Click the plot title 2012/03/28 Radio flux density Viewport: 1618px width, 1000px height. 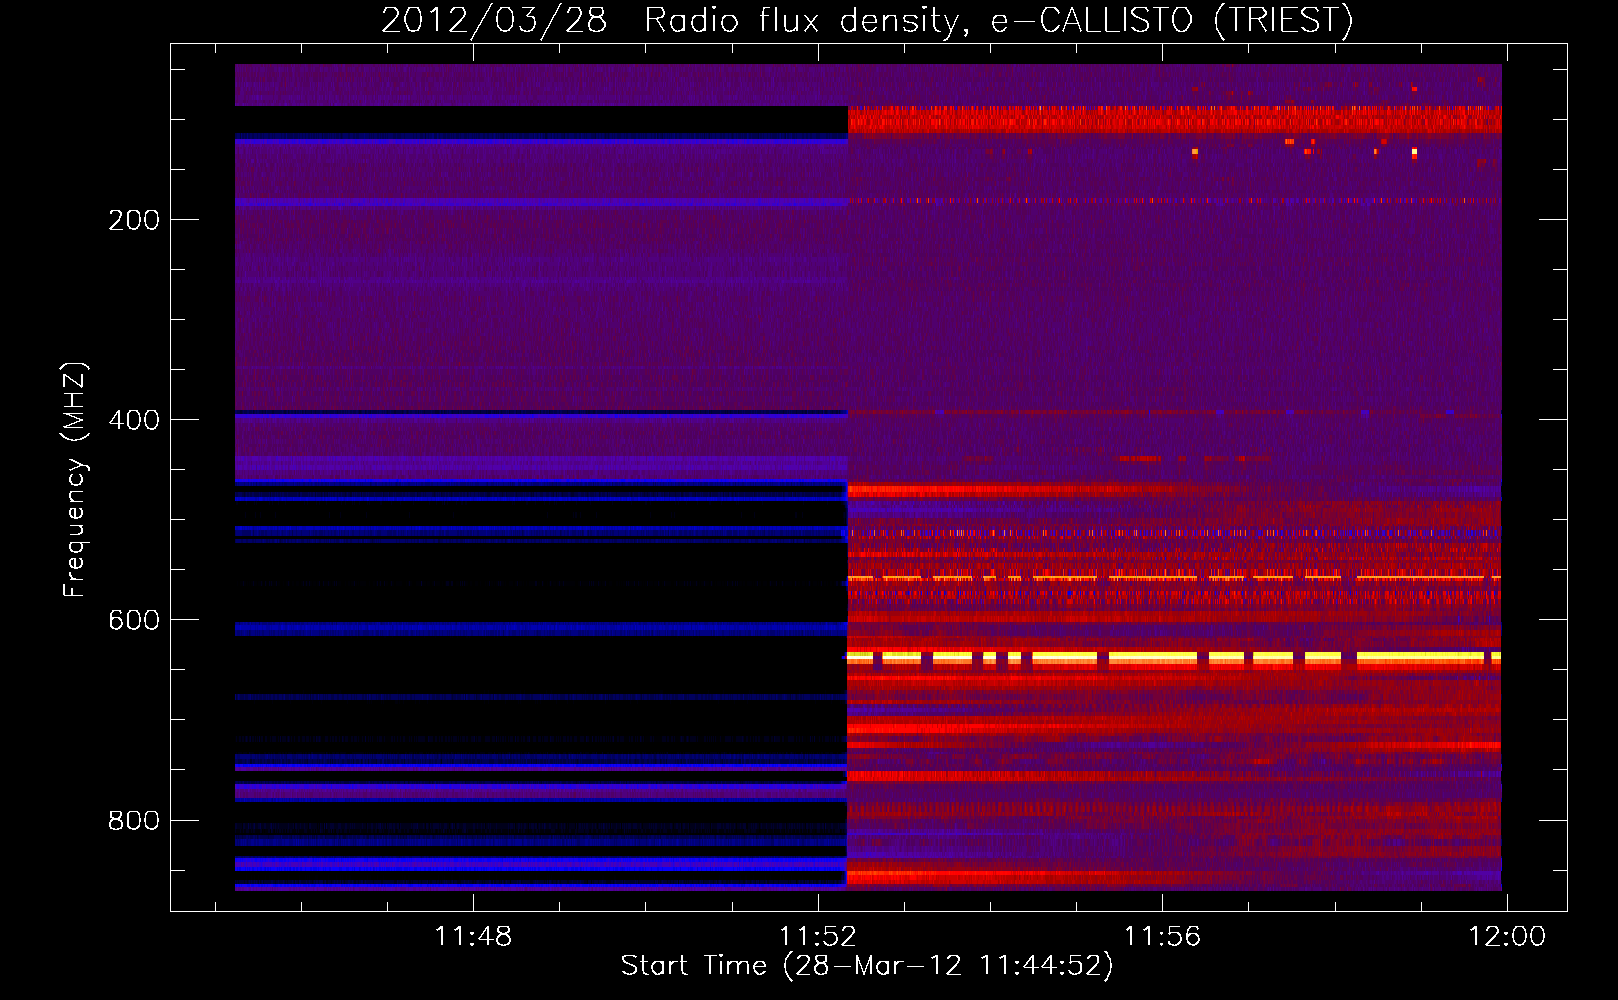(x=867, y=20)
